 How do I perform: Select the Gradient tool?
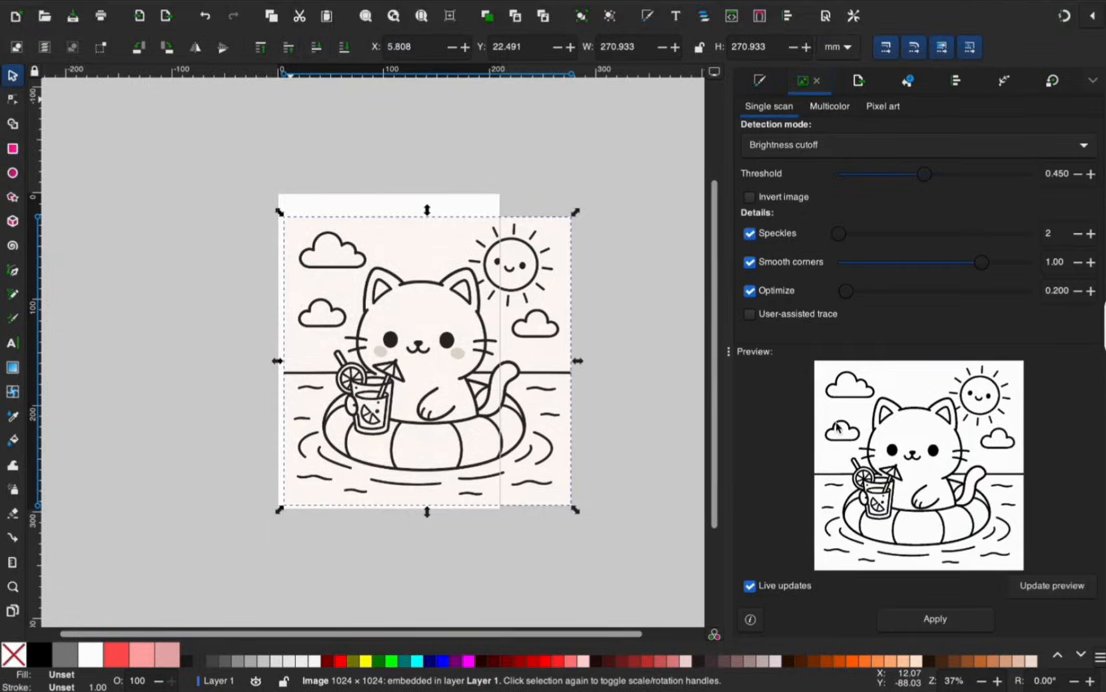pyautogui.click(x=12, y=368)
